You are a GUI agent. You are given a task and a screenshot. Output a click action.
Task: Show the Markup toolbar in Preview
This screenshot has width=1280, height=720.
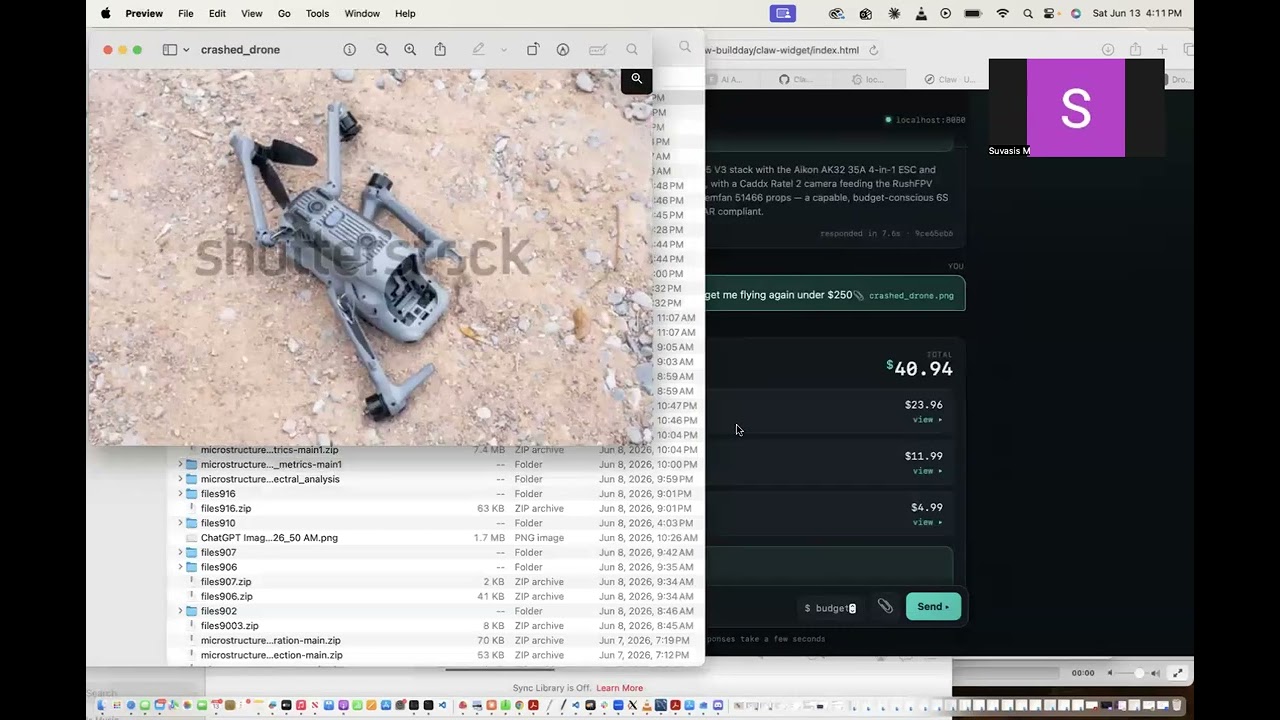[x=563, y=50]
